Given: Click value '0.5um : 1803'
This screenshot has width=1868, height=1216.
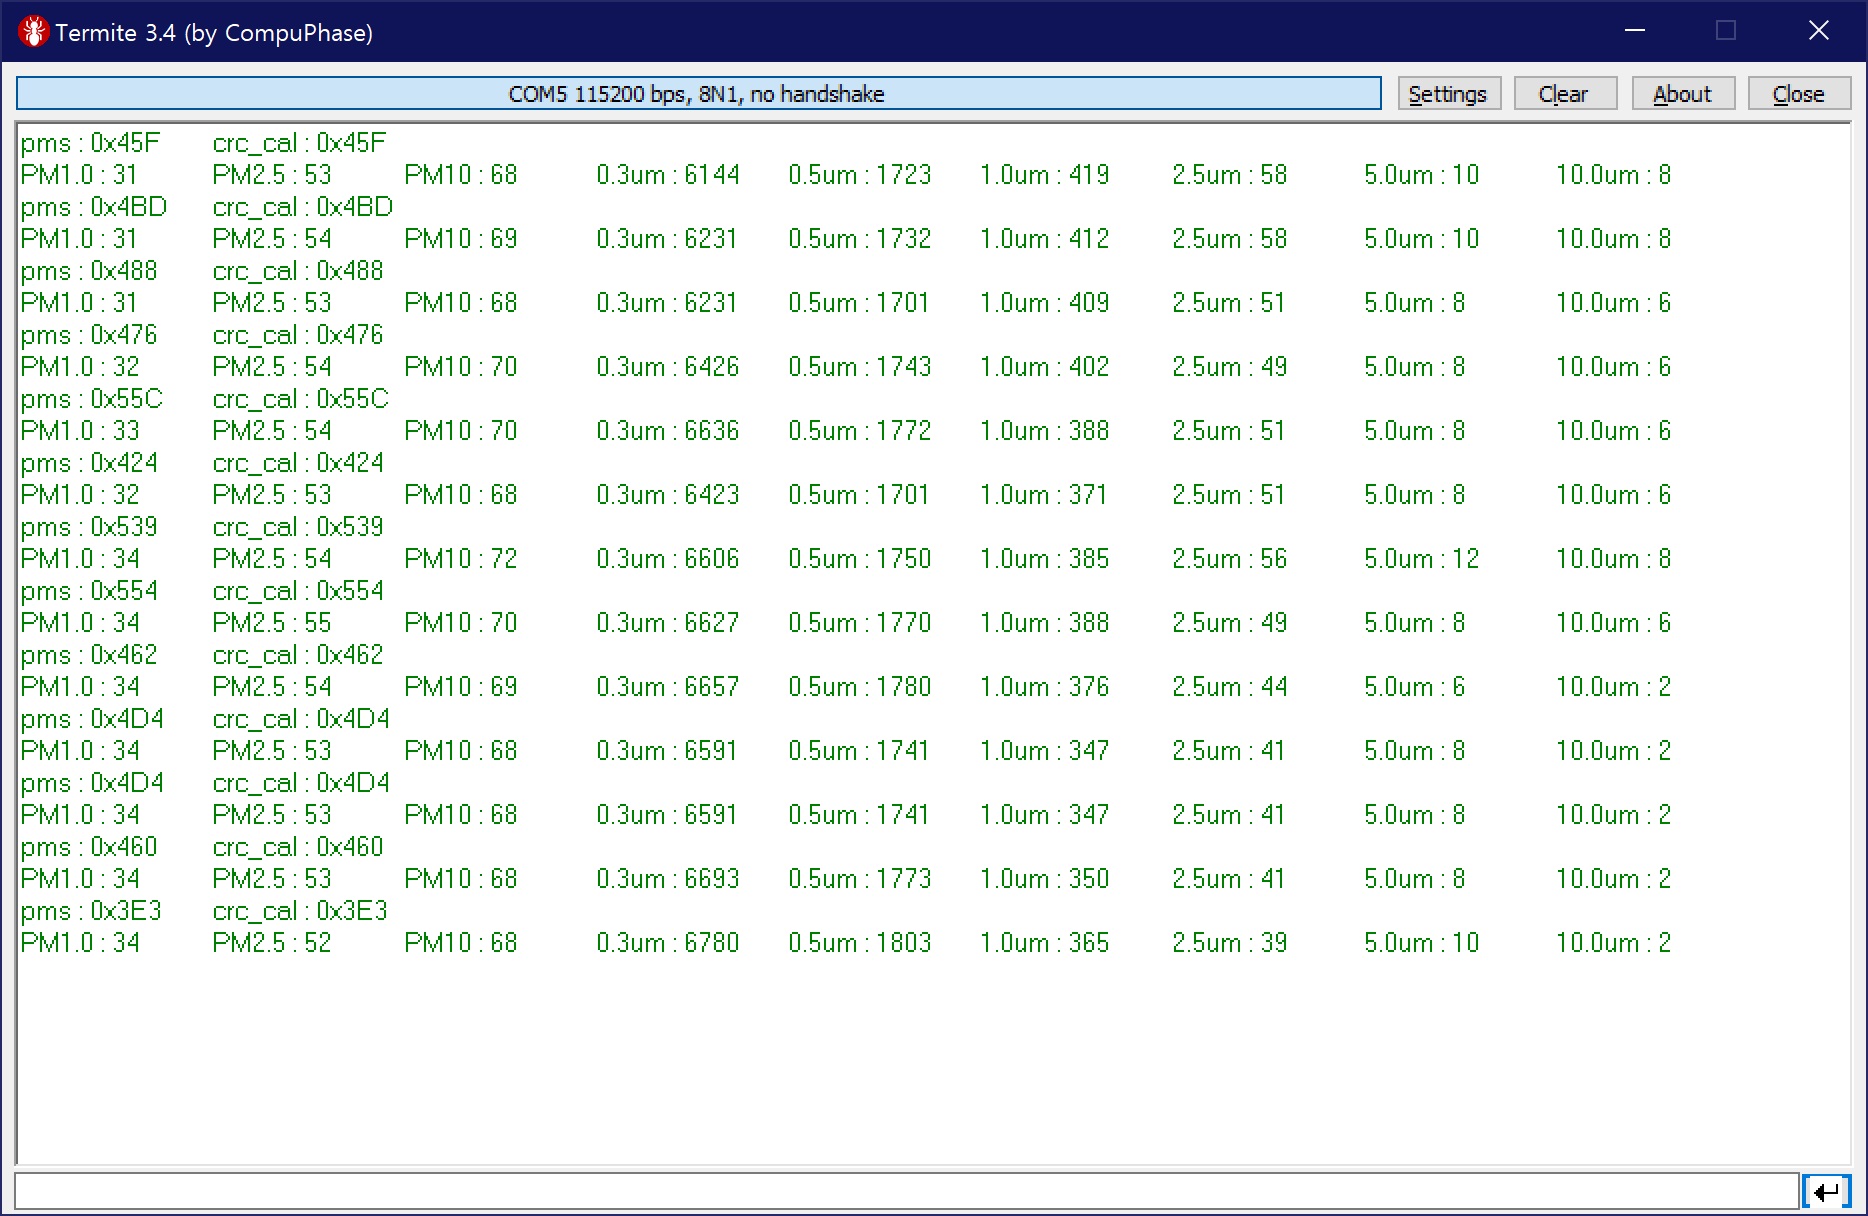Looking at the screenshot, I should pyautogui.click(x=860, y=943).
